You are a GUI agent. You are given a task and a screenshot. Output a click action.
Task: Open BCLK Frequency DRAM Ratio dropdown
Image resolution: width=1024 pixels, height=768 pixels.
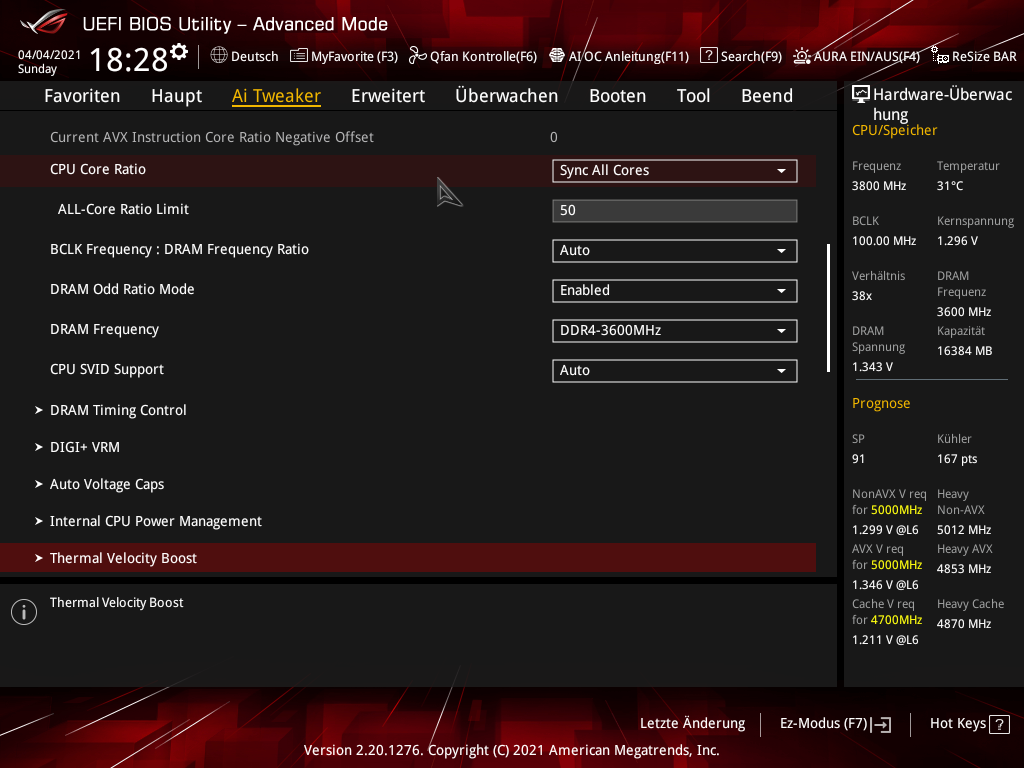(x=675, y=251)
